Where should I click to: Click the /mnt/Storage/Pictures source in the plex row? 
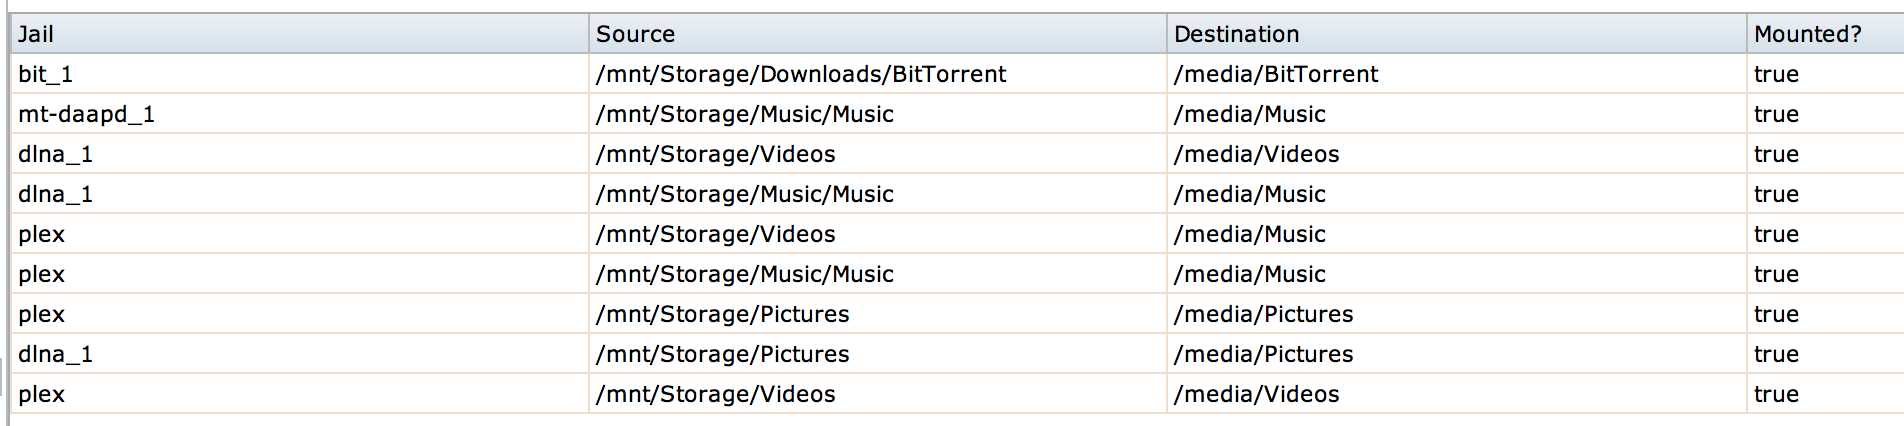point(723,314)
